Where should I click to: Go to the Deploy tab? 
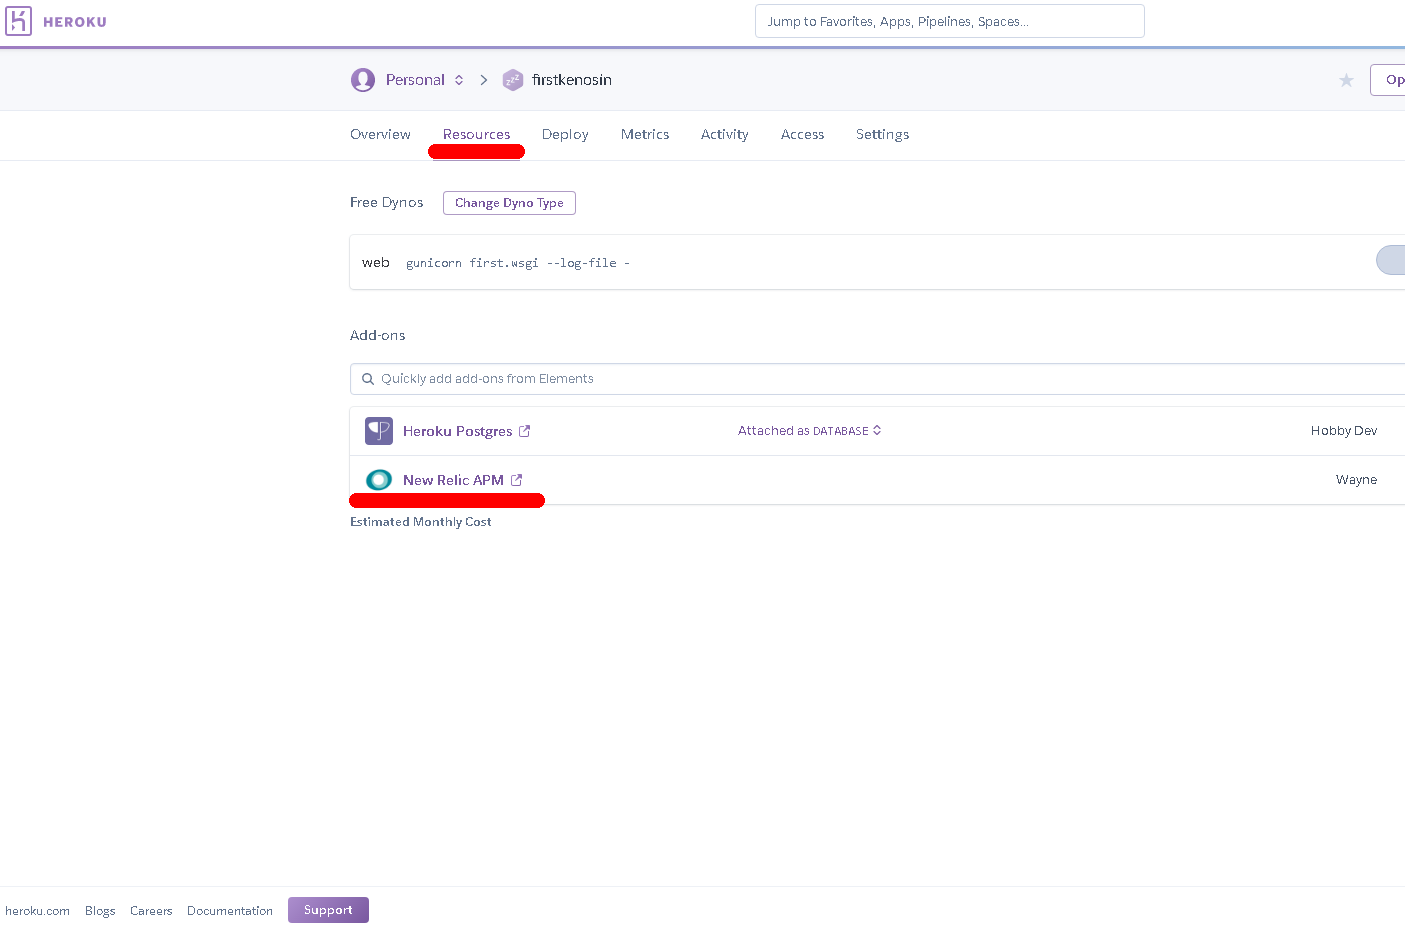tap(565, 134)
